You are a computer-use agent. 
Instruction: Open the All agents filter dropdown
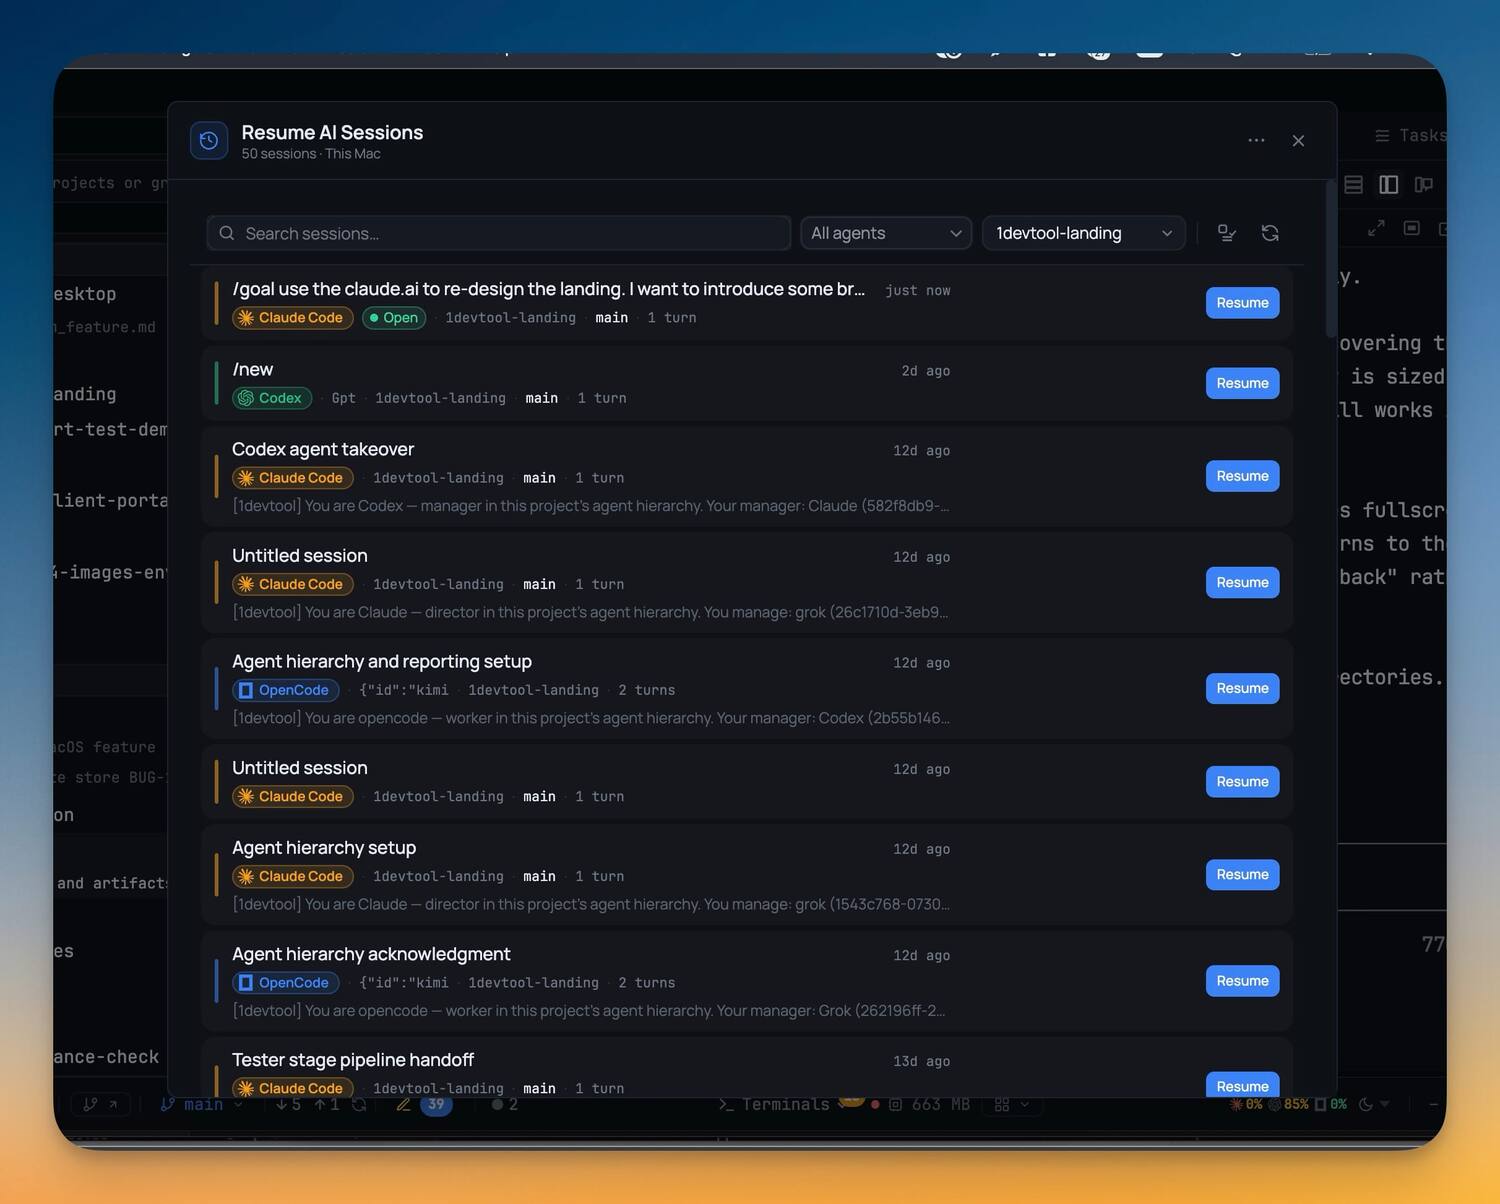(x=886, y=233)
